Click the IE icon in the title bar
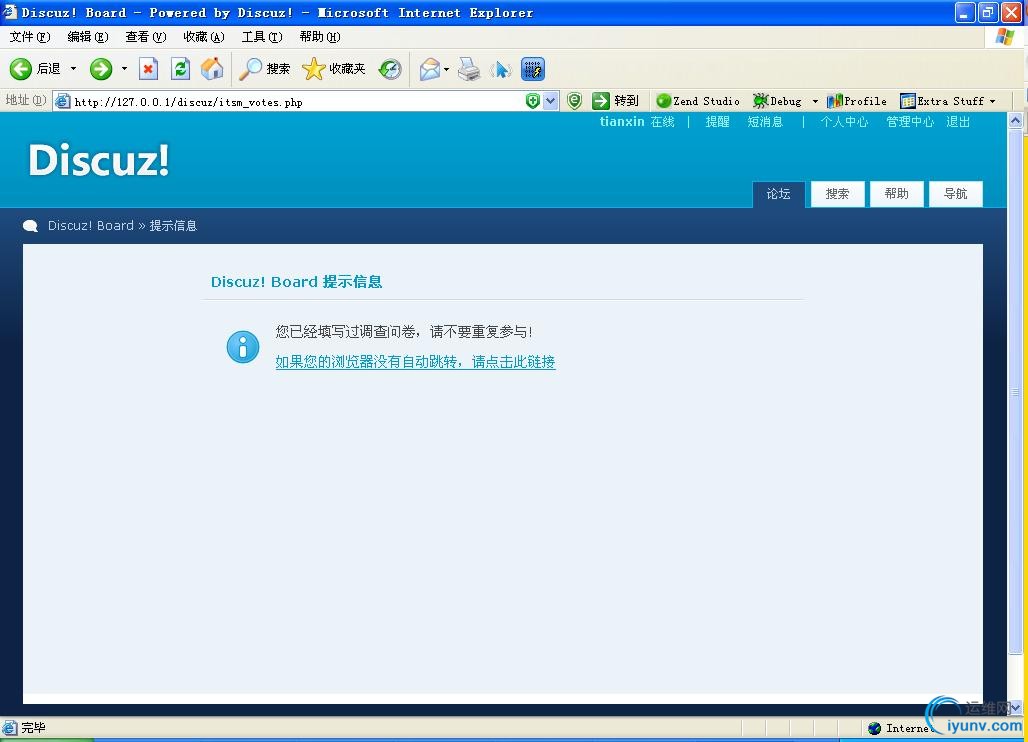 click(x=9, y=12)
